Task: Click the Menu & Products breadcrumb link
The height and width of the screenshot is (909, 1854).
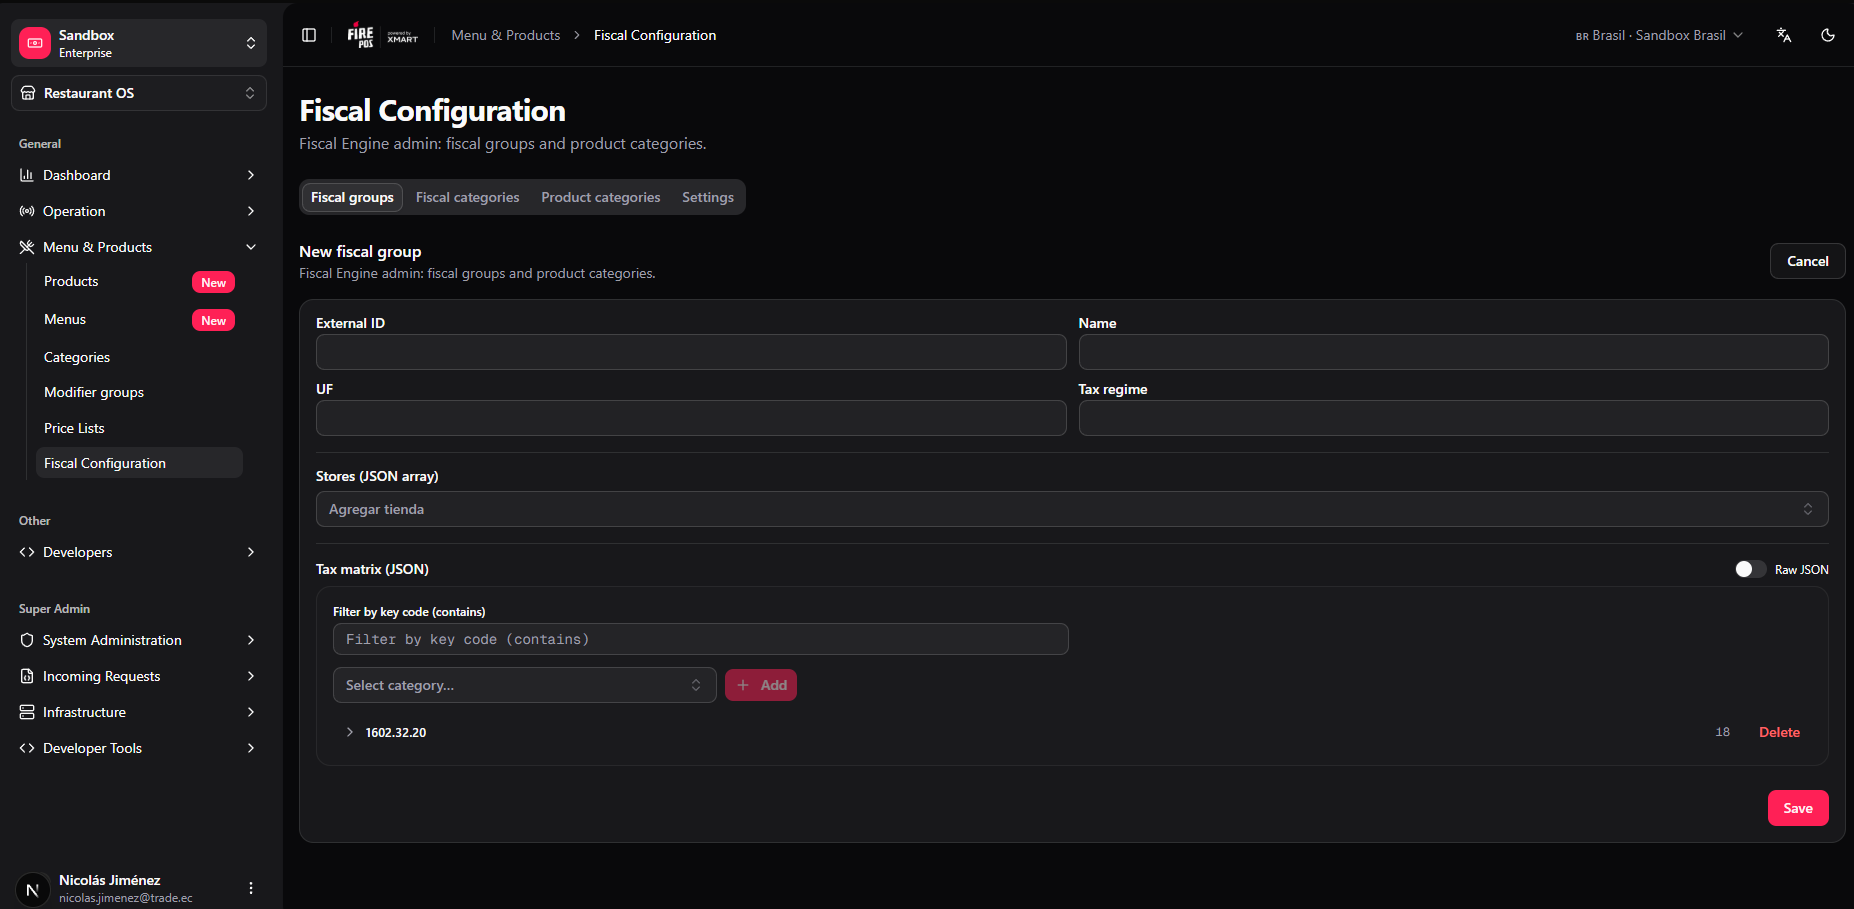Action: tap(506, 35)
